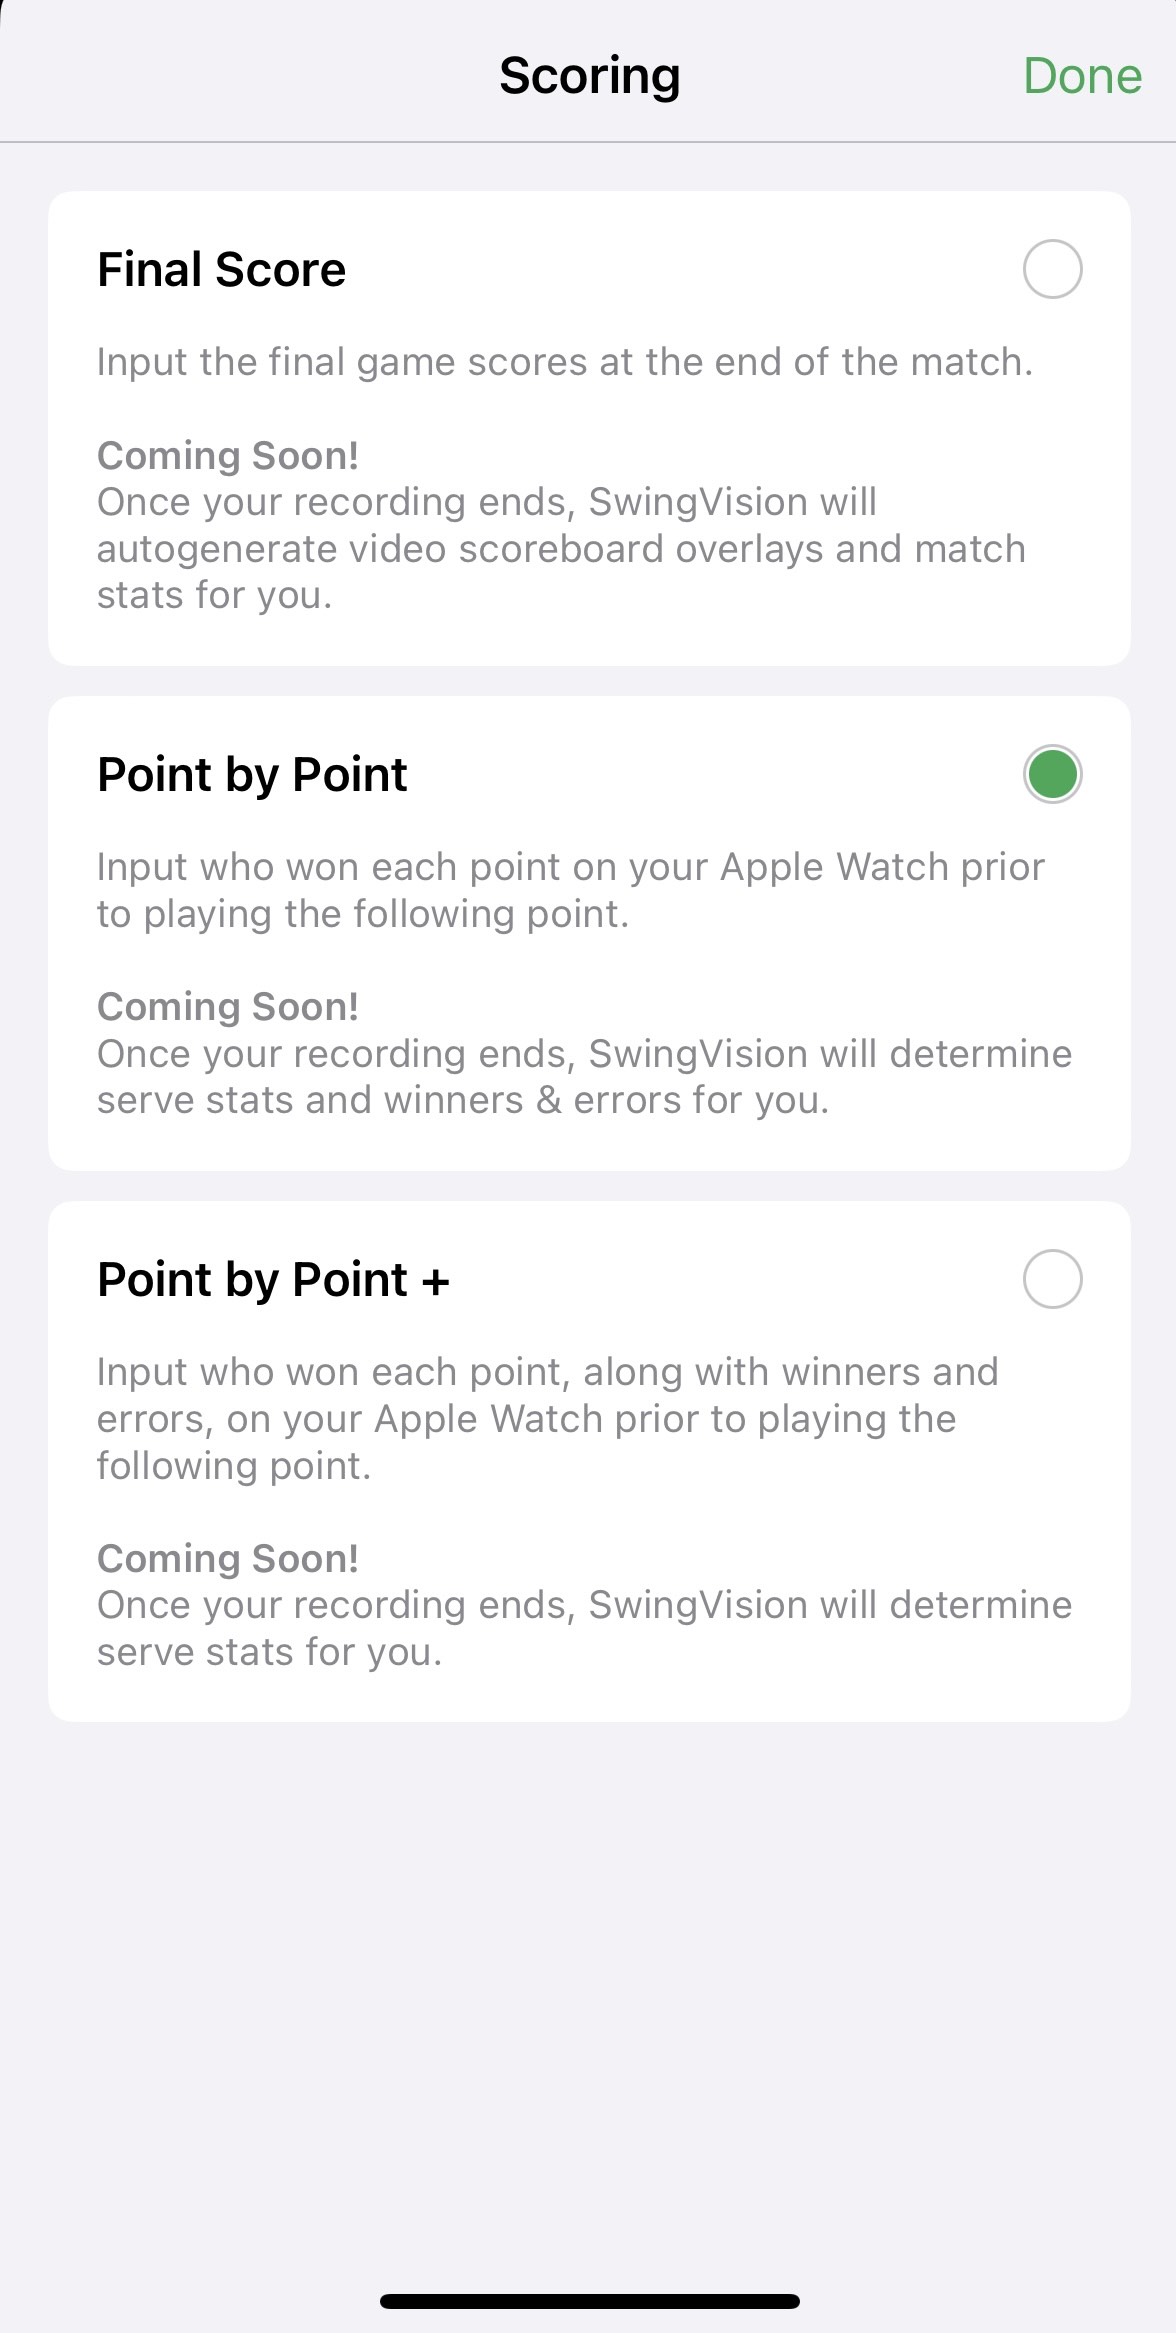Click 'following point.' line in Point by Point + card

pyautogui.click(x=234, y=1466)
